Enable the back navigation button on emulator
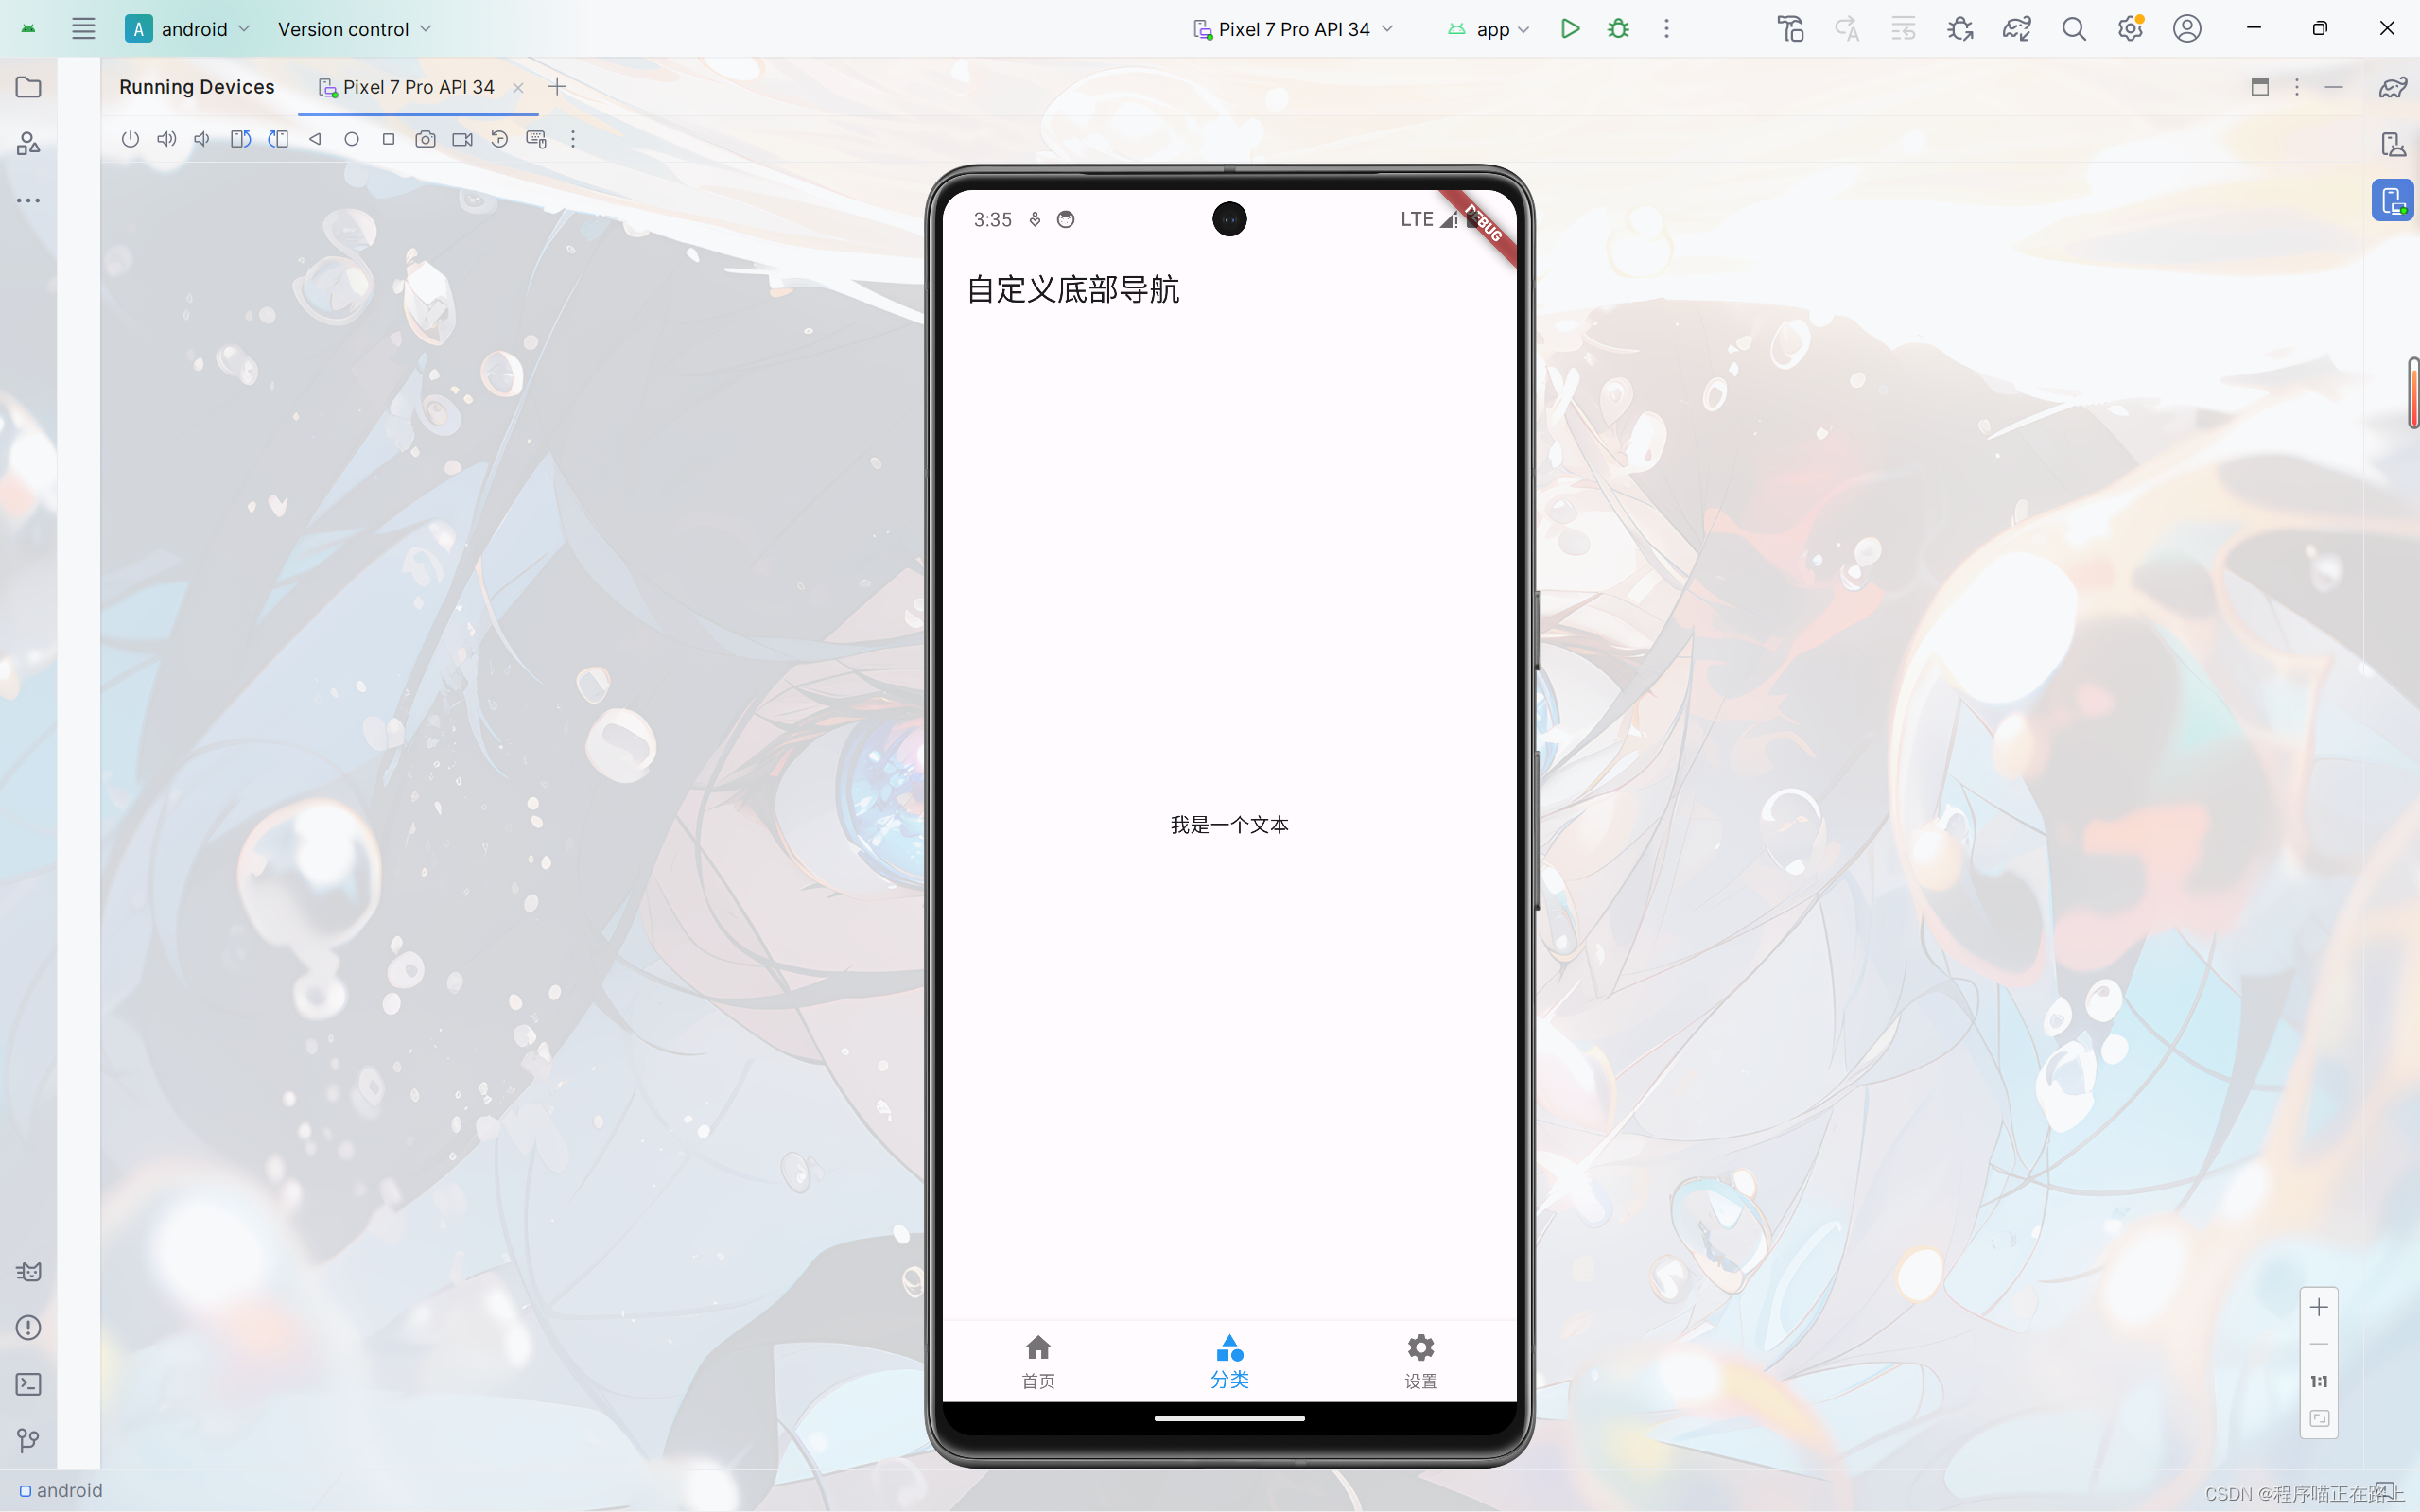The width and height of the screenshot is (2420, 1512). 314,139
